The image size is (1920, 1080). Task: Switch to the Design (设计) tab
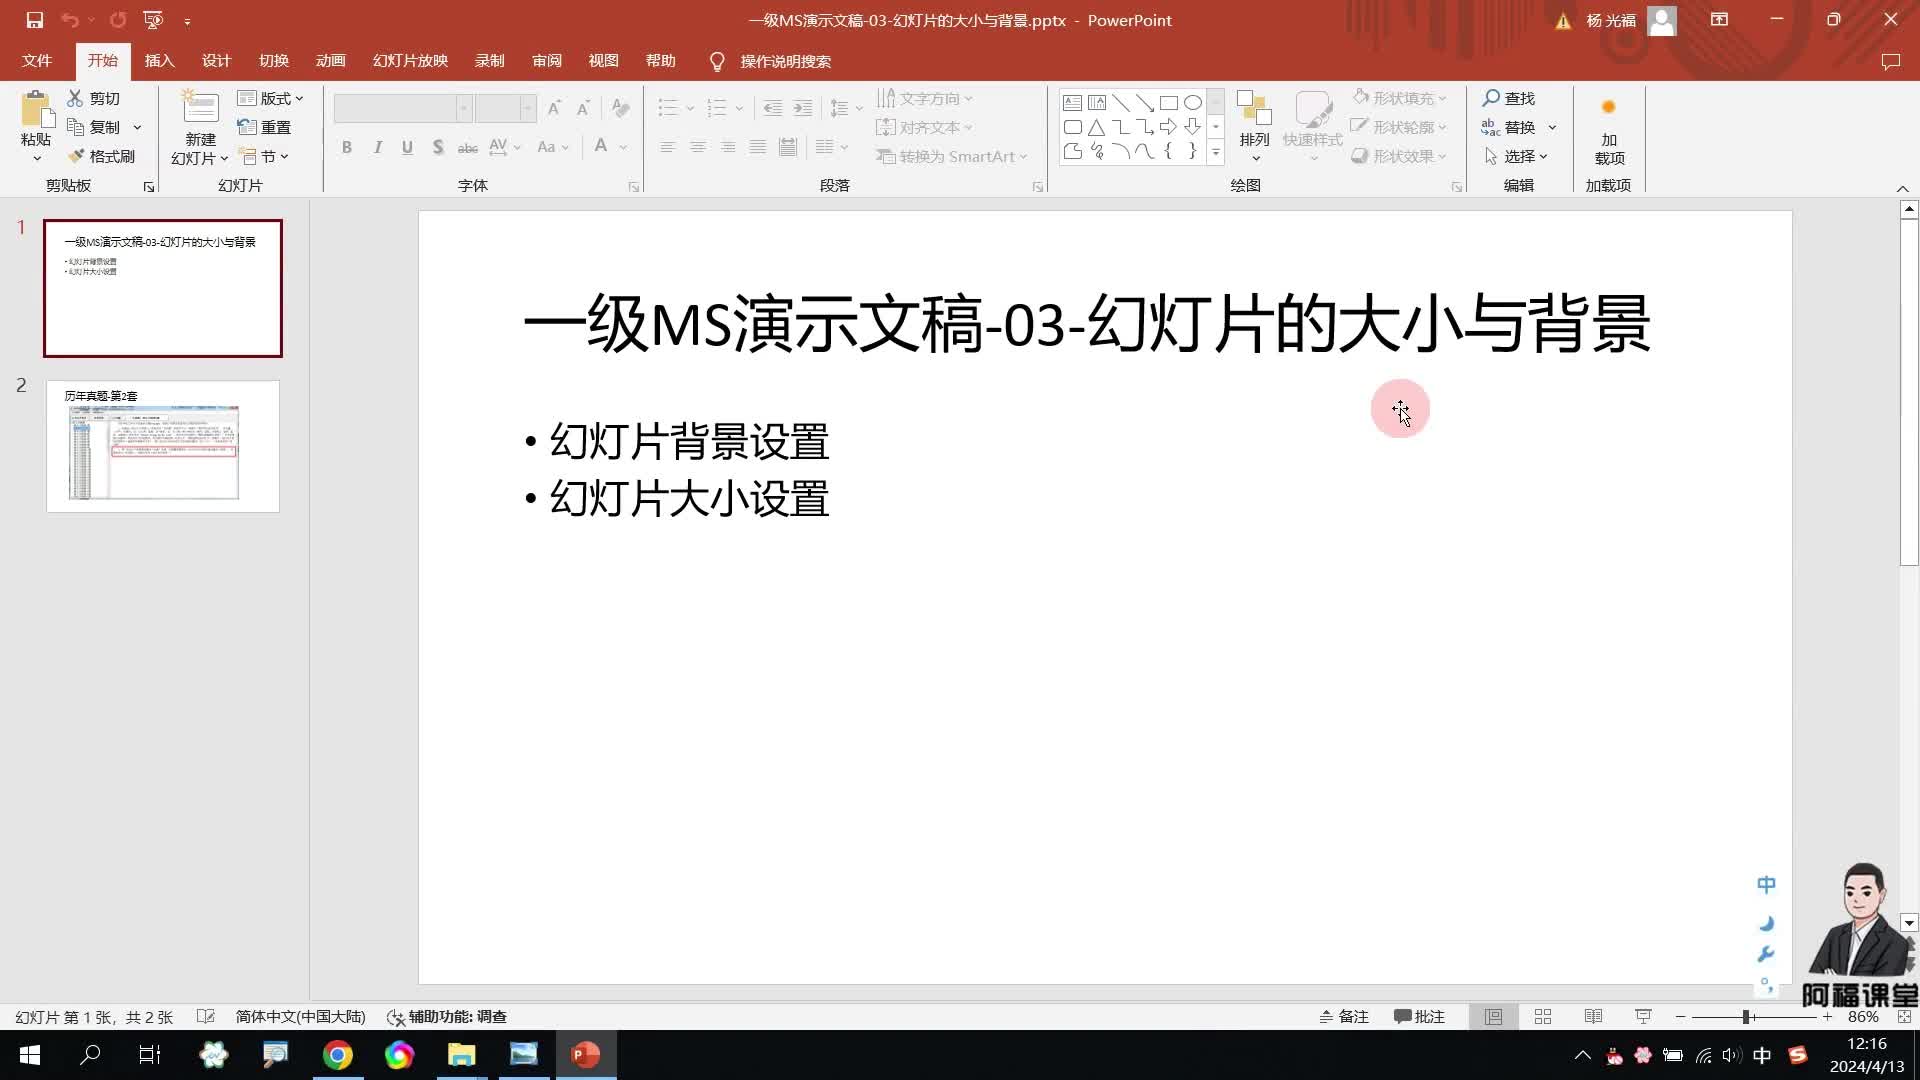click(x=217, y=61)
